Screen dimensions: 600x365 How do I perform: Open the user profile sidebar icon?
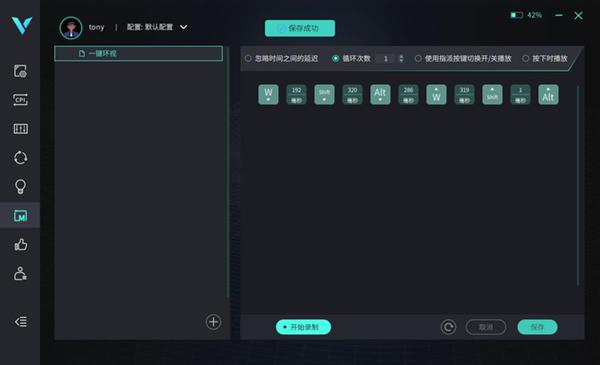coord(20,274)
